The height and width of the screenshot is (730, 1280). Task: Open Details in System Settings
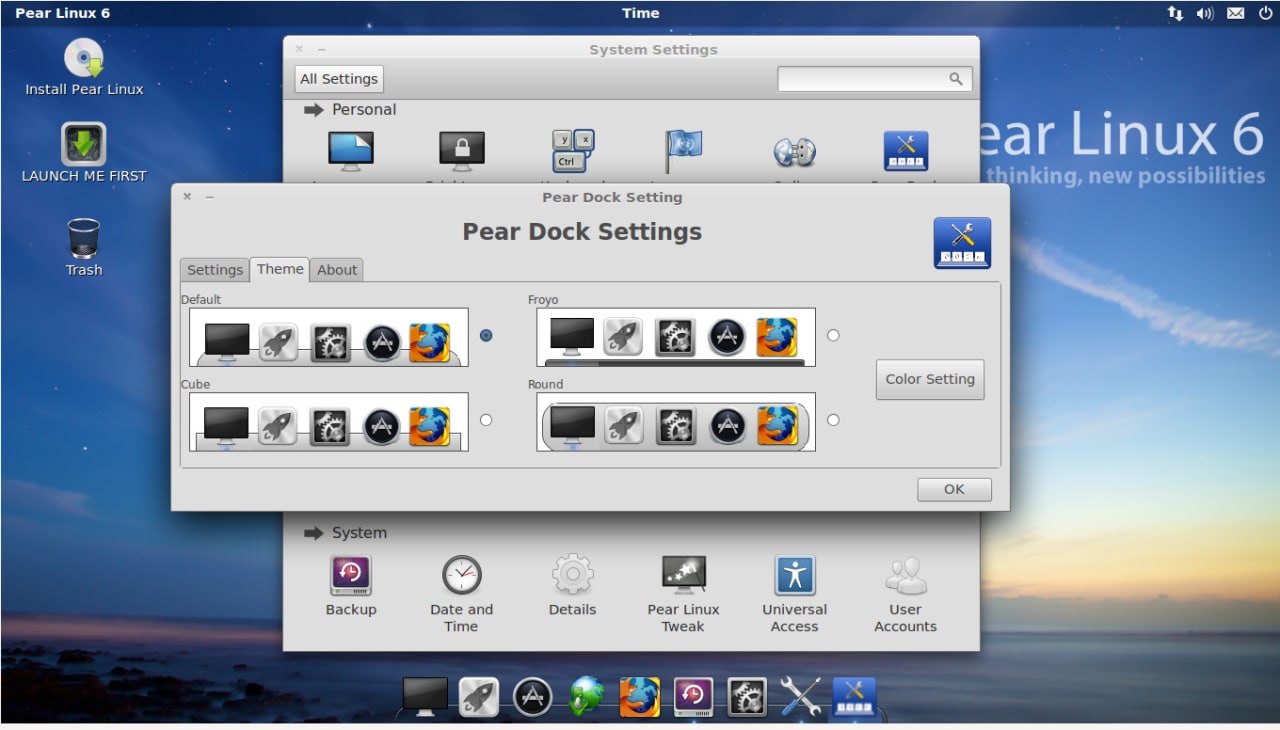point(572,587)
